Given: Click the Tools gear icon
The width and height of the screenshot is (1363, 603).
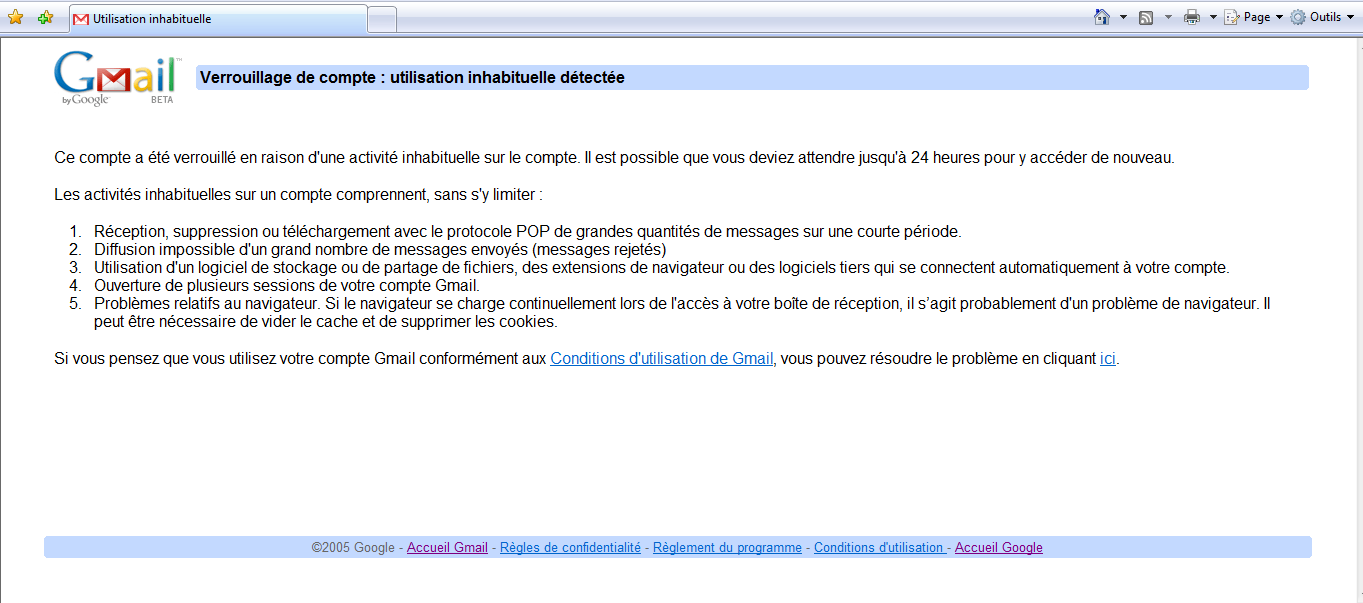Looking at the screenshot, I should click(1298, 17).
